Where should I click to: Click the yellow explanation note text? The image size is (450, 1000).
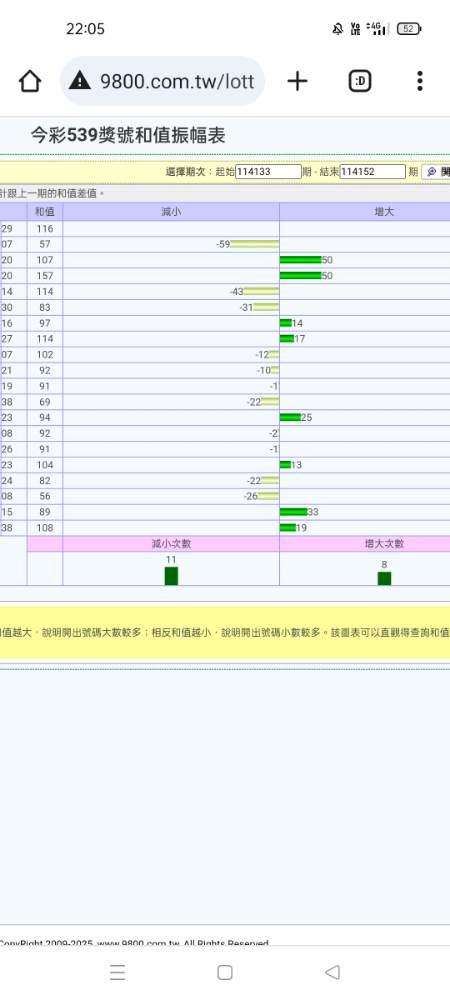[225, 633]
